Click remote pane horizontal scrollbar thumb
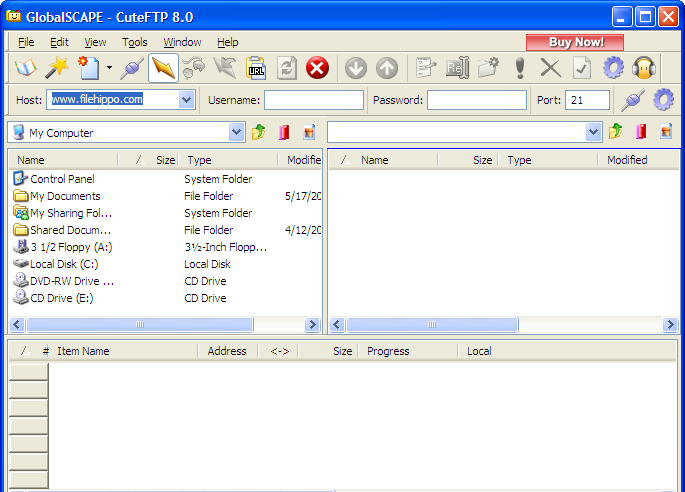This screenshot has height=492, width=685. (x=432, y=324)
